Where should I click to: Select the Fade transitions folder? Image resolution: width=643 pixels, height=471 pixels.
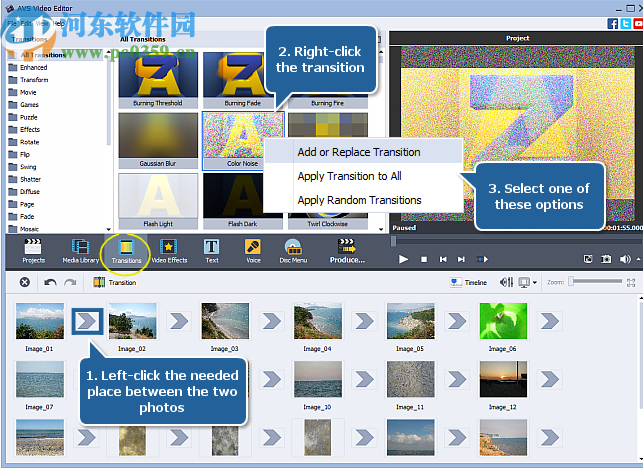(x=27, y=216)
